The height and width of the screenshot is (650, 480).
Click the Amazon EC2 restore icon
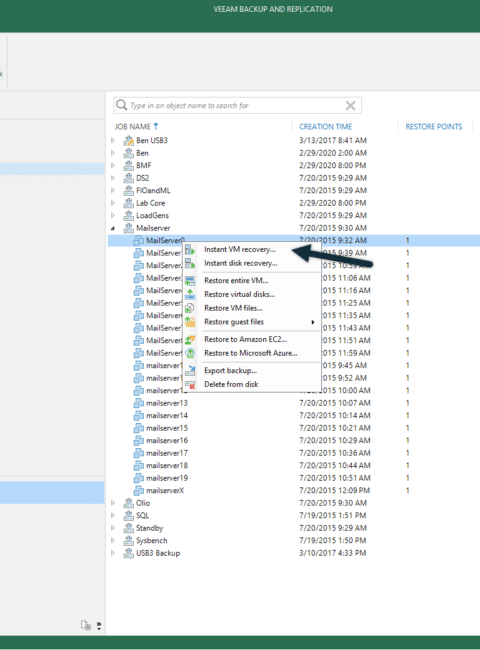coord(190,340)
